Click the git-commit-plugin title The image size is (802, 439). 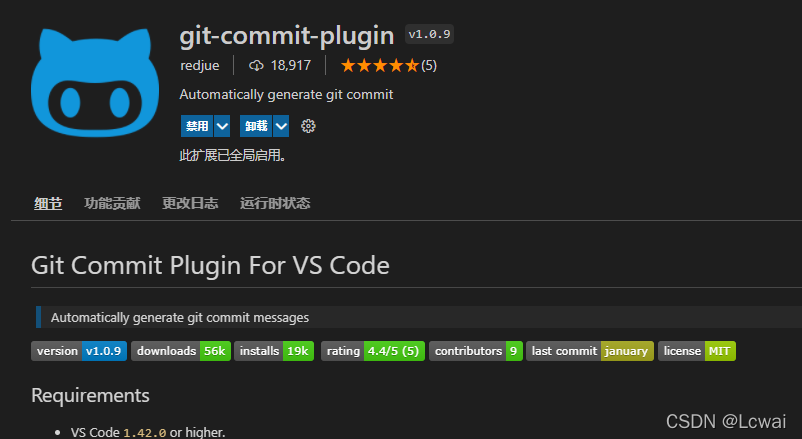click(x=287, y=36)
